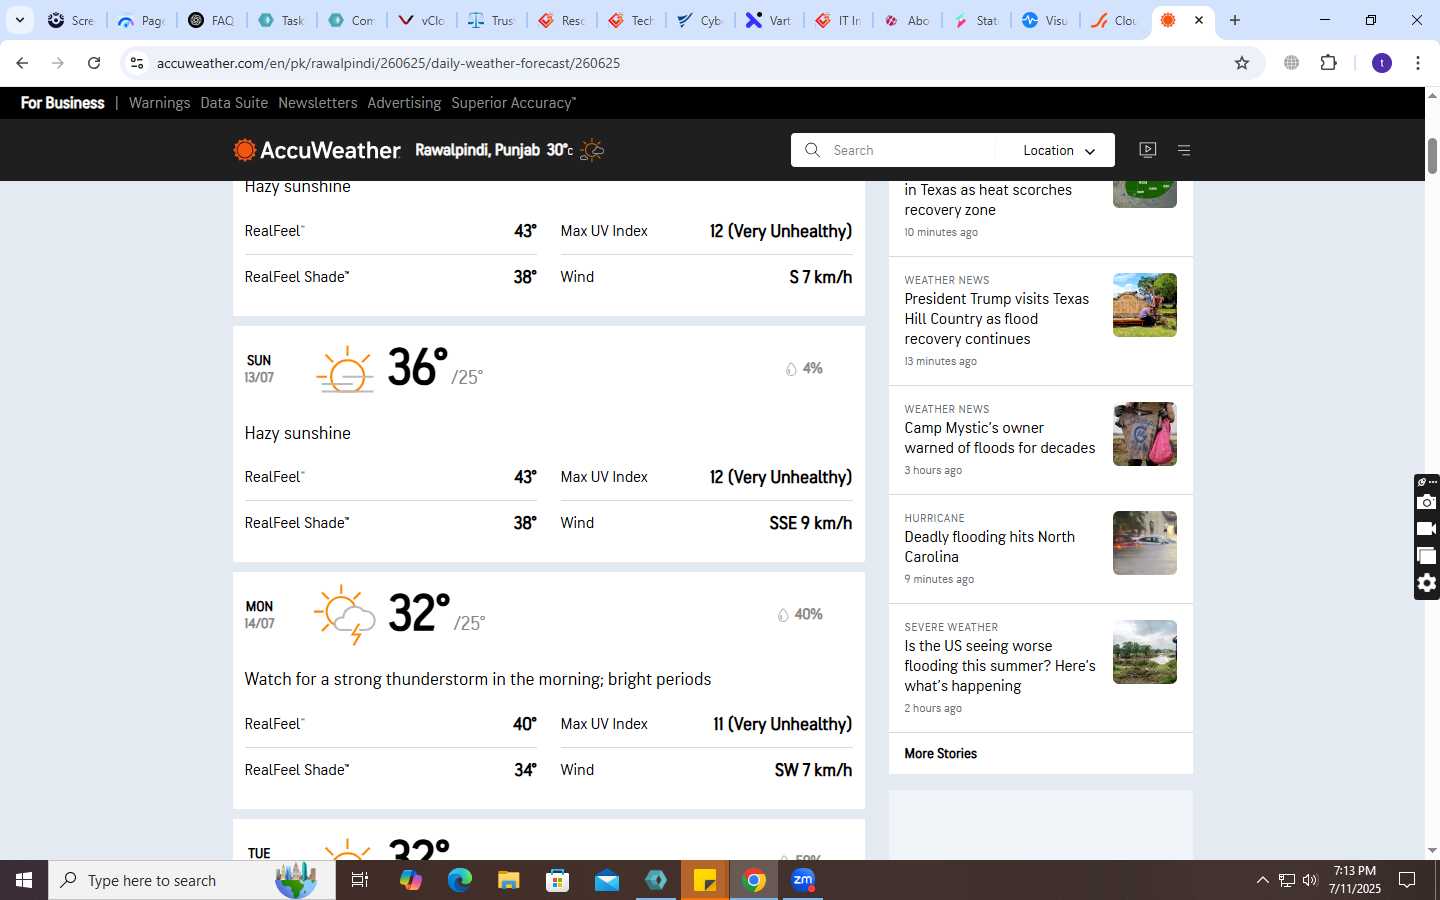Click the current weather icon beside 30°c
The image size is (1440, 900).
[592, 150]
